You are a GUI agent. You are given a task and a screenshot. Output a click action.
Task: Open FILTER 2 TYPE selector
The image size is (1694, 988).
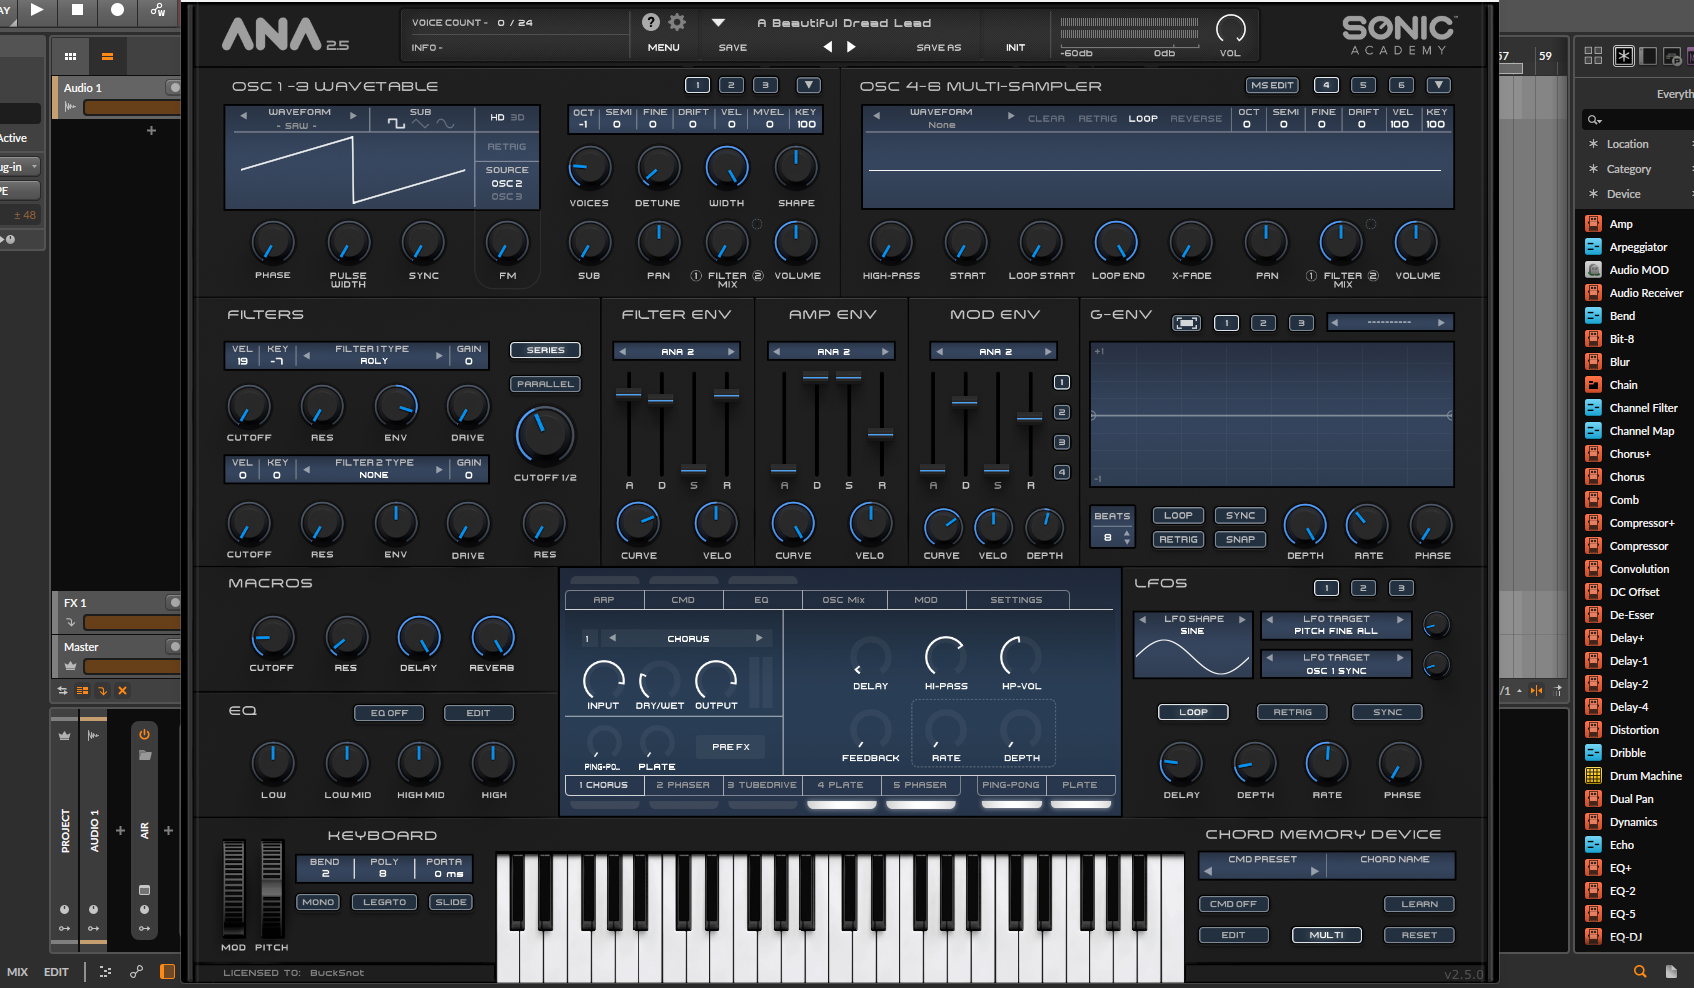pyautogui.click(x=372, y=469)
